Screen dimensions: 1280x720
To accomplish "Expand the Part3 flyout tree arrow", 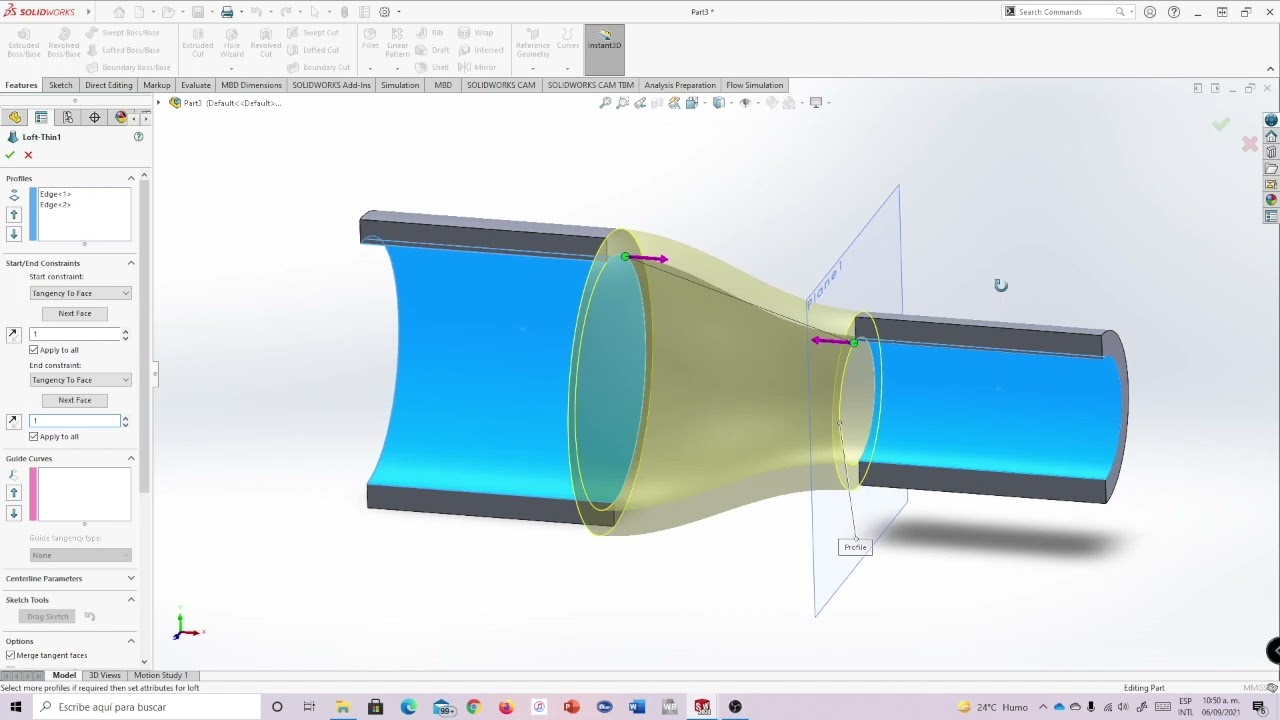I will pos(159,103).
